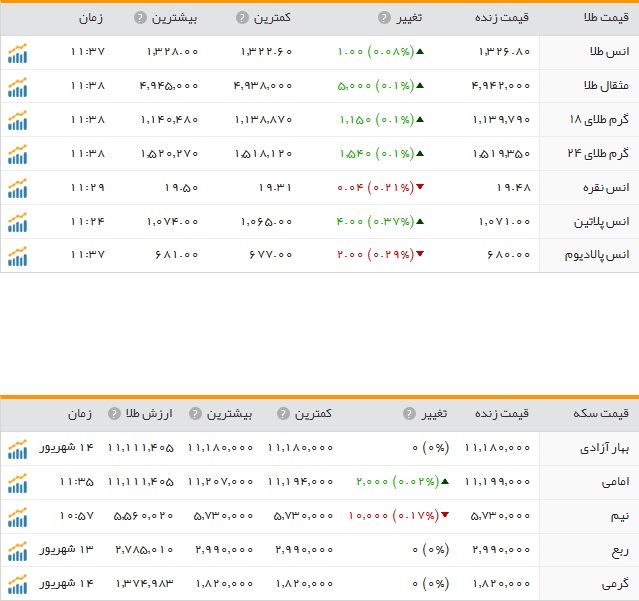
Task: Click help icon beside بیشترین in gold table
Action: point(140,18)
